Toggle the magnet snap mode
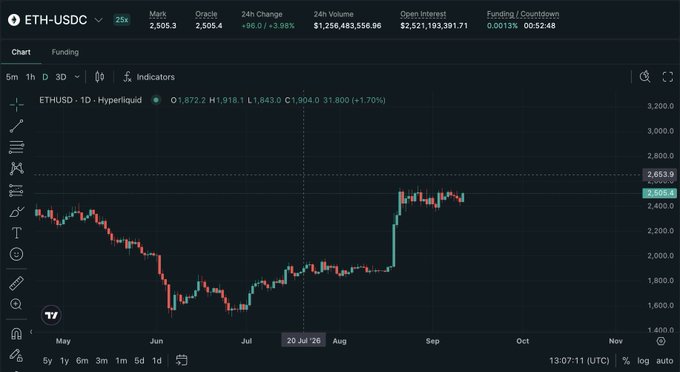 [16, 334]
